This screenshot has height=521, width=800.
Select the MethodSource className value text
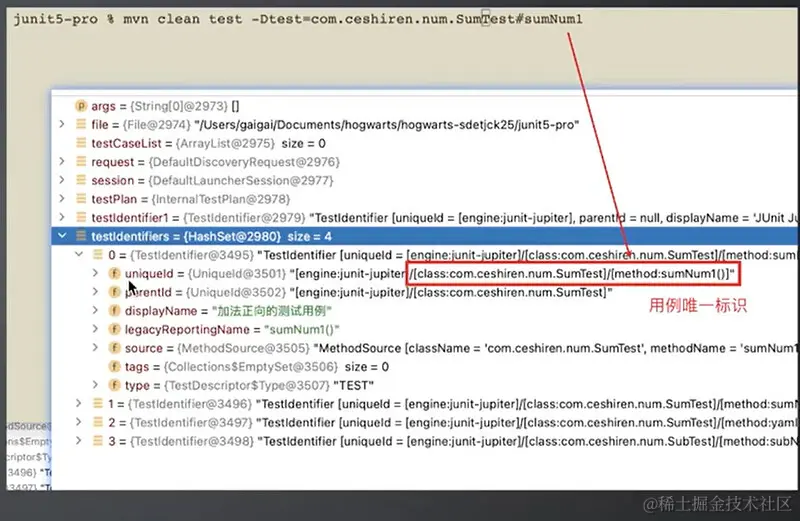tap(555, 348)
